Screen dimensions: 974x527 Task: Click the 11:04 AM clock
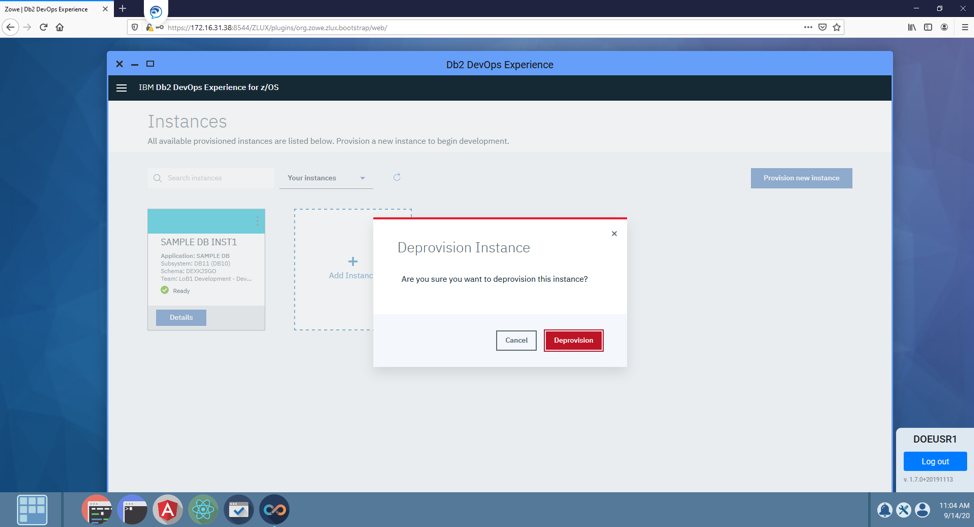[954, 505]
